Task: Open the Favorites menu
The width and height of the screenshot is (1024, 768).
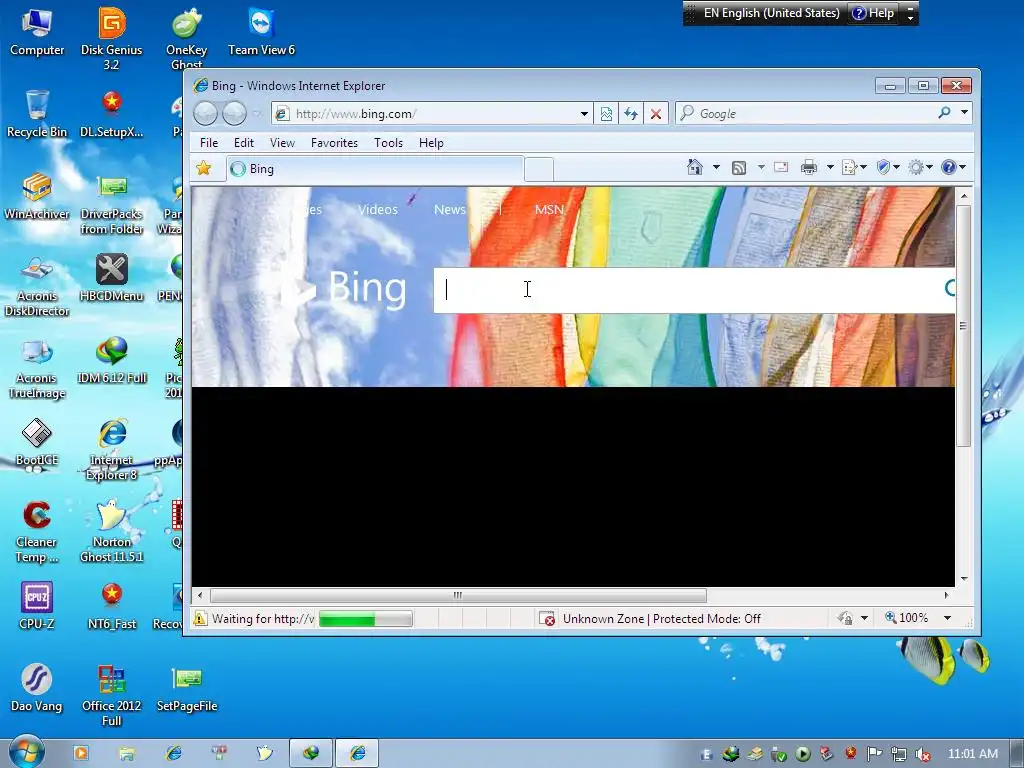Action: 334,142
